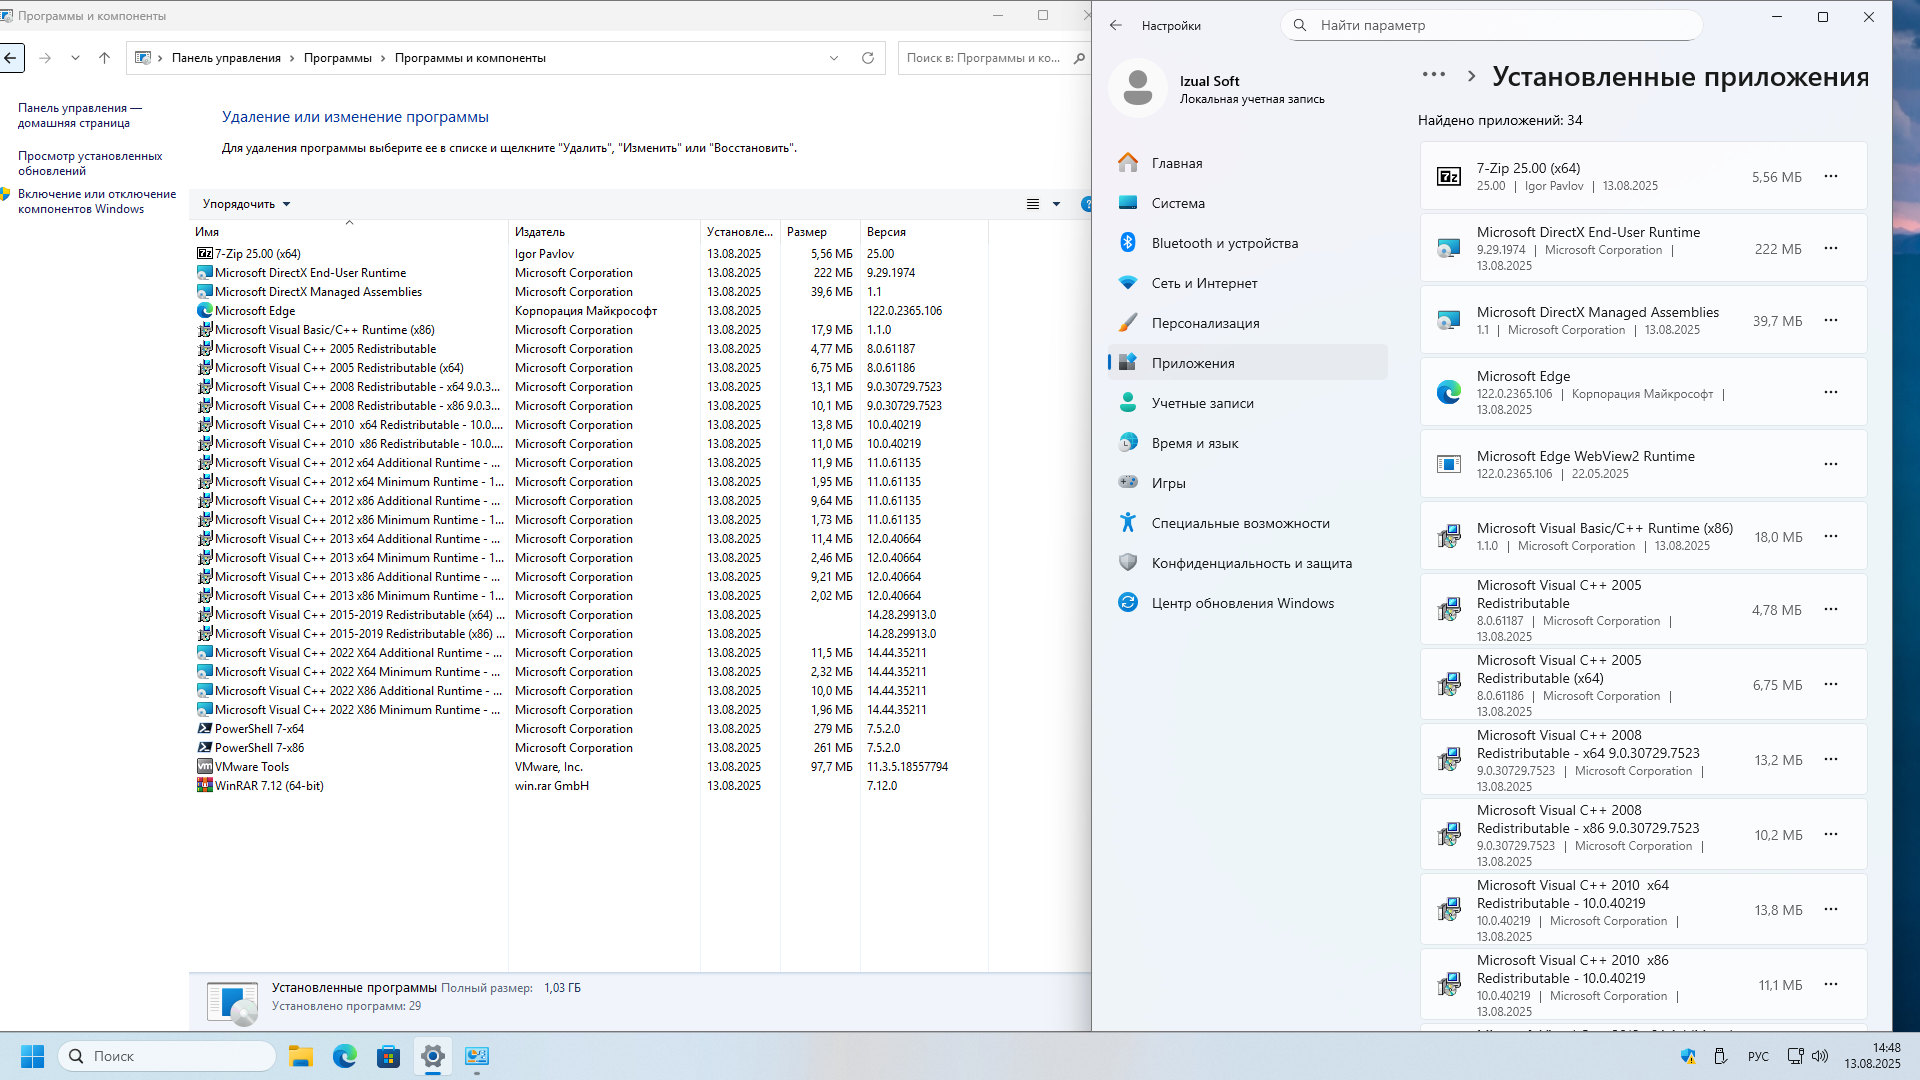
Task: Click the back arrow in Control Panel window
Action: [10, 58]
